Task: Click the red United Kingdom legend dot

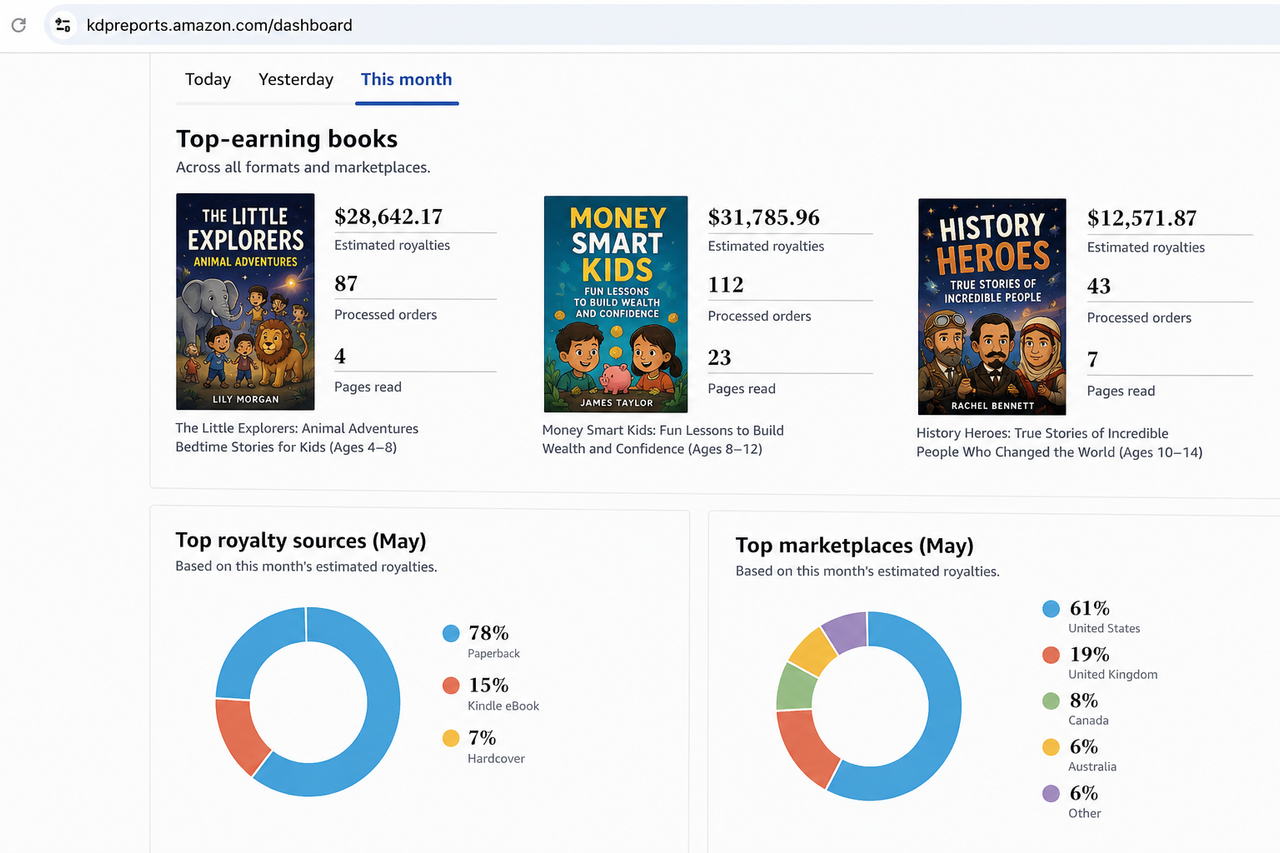Action: point(1050,655)
